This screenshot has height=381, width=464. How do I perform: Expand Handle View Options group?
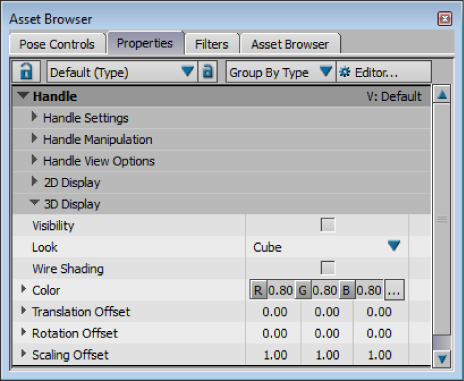(x=34, y=160)
